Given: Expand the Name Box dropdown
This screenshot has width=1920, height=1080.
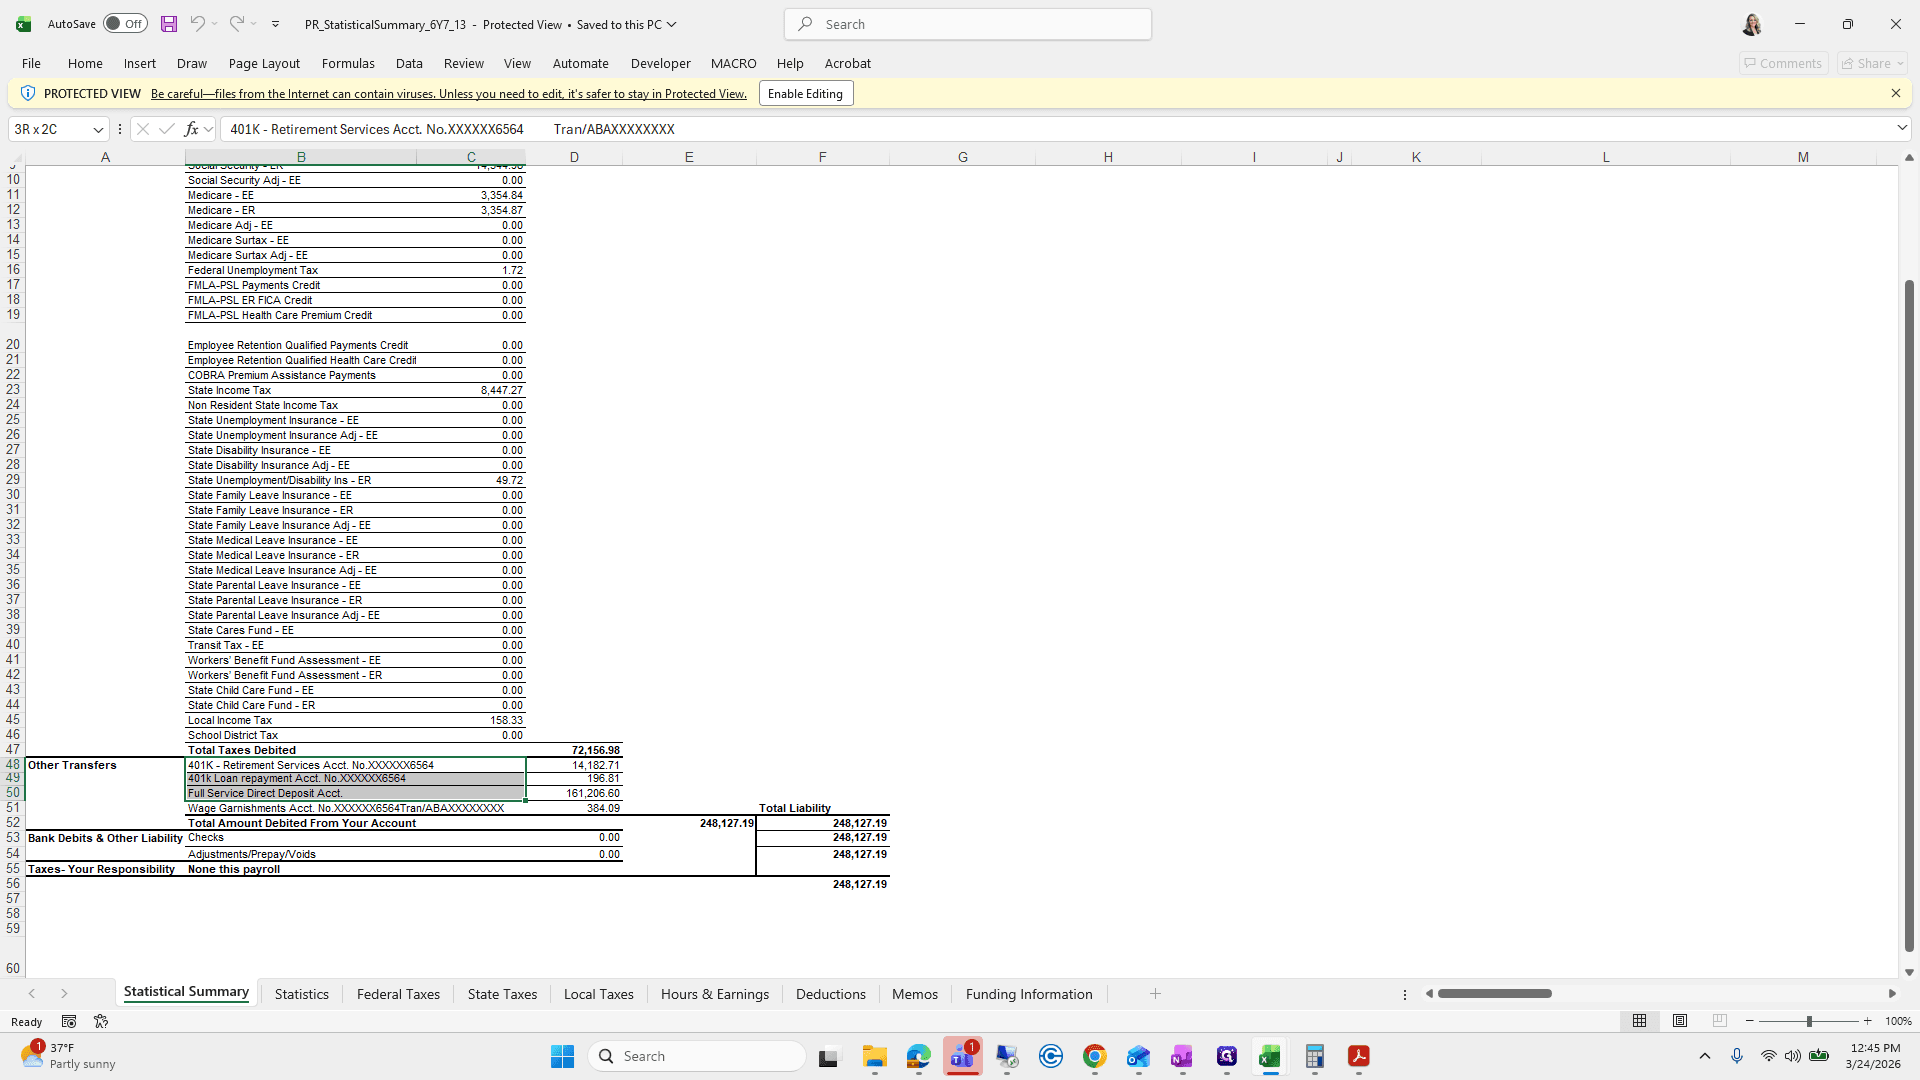Looking at the screenshot, I should pyautogui.click(x=98, y=129).
